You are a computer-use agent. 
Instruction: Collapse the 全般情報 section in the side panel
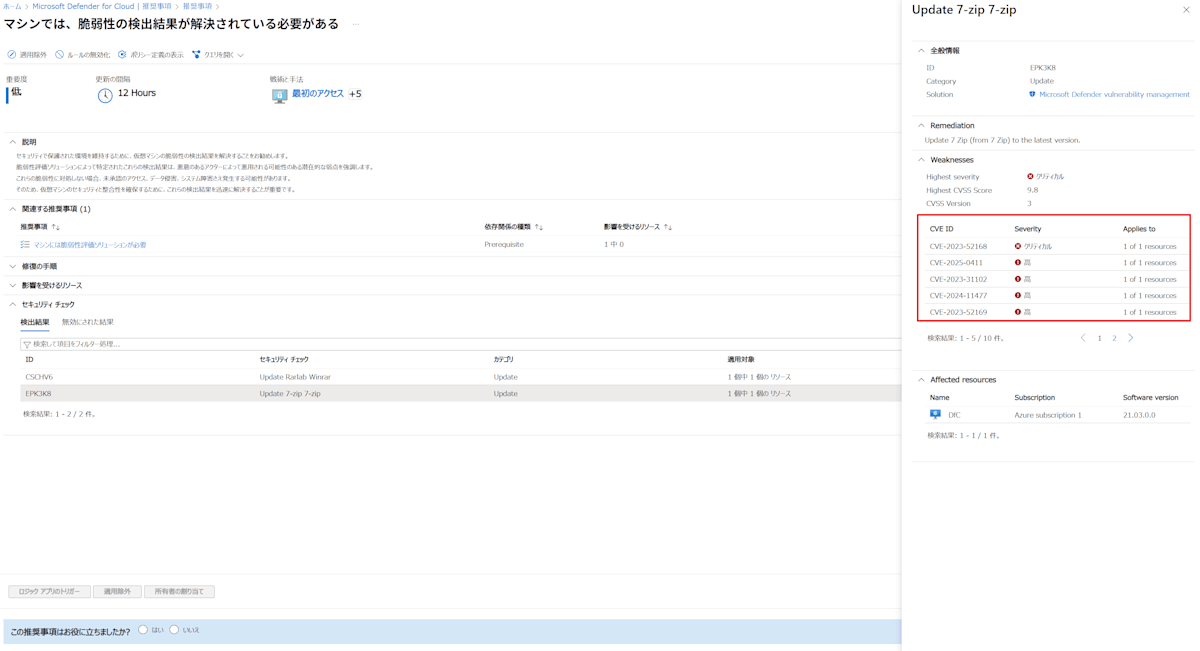click(x=922, y=51)
